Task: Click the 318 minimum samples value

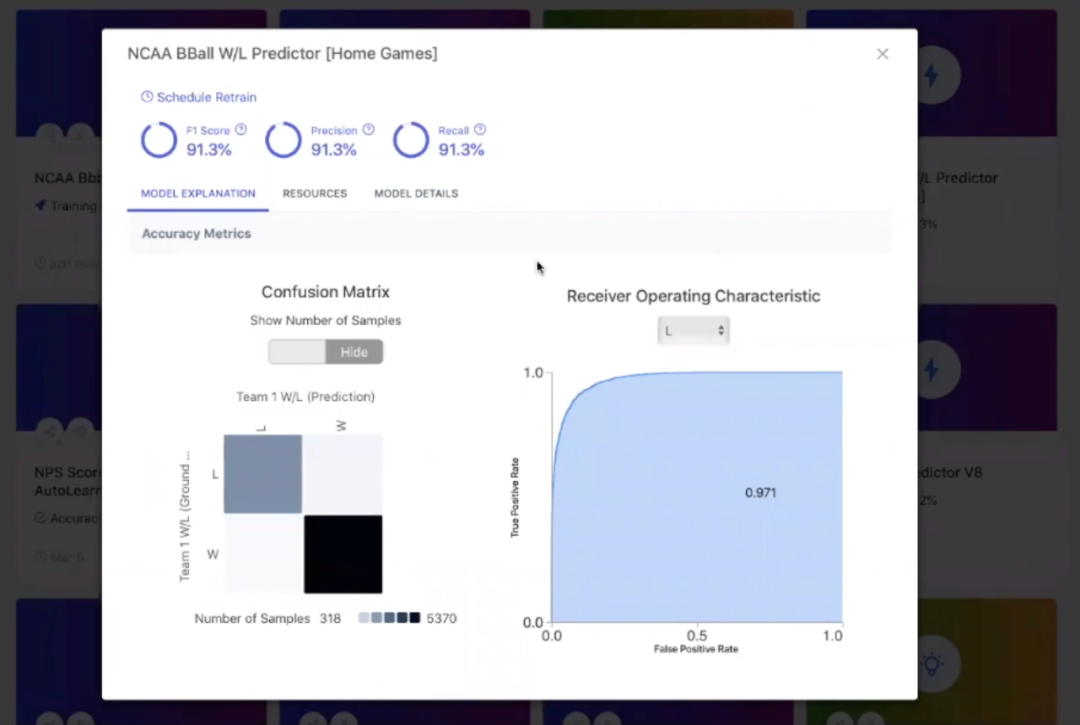Action: [x=330, y=618]
